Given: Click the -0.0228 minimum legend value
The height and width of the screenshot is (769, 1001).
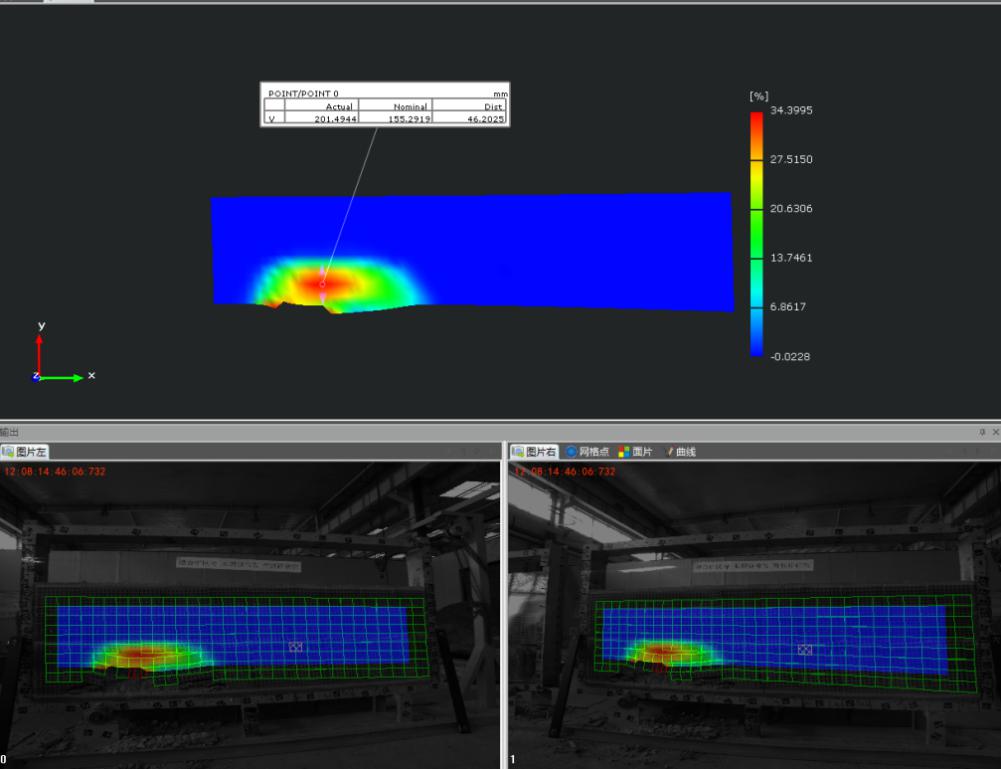Looking at the screenshot, I should pos(790,356).
